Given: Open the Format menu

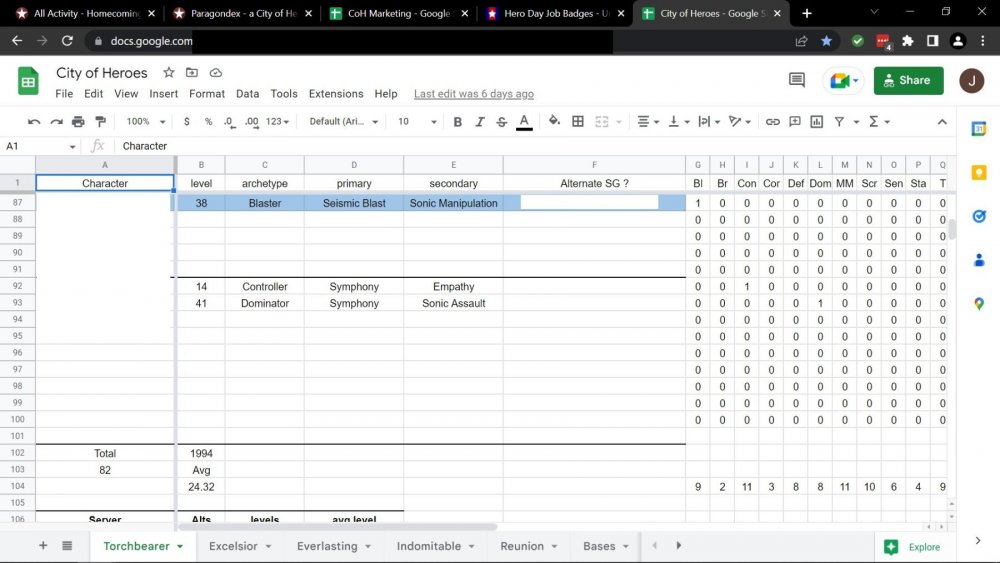Looking at the screenshot, I should coord(207,94).
